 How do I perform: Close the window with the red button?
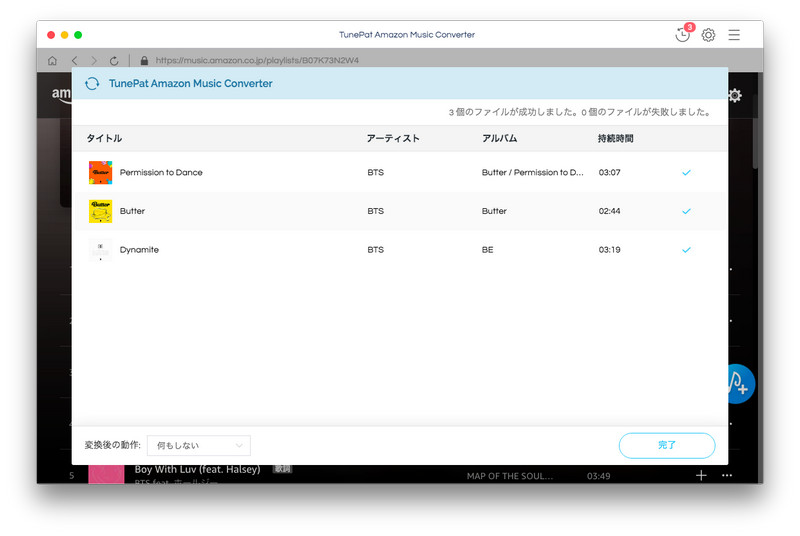click(51, 35)
